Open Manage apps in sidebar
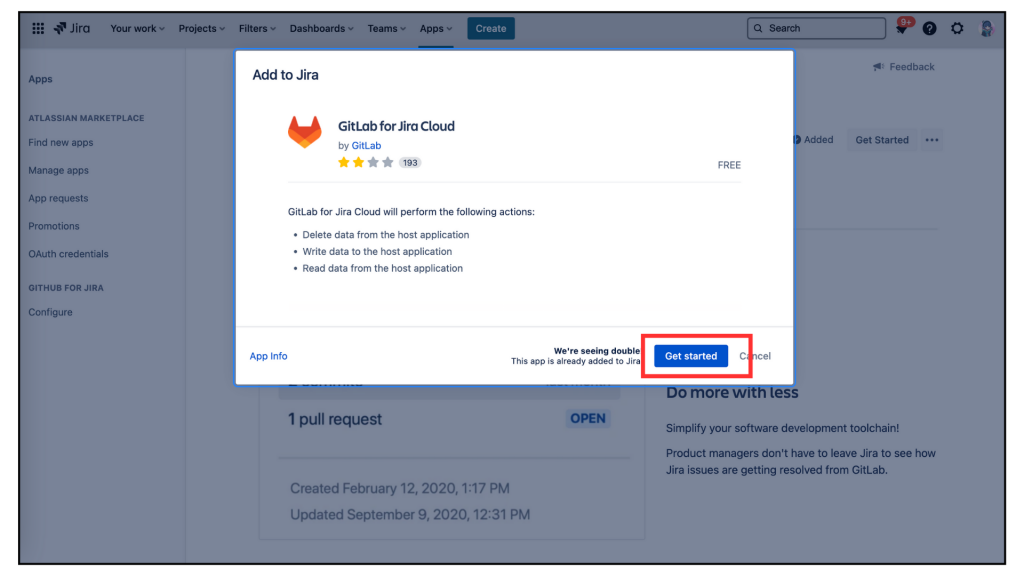1024x576 pixels. [x=58, y=170]
